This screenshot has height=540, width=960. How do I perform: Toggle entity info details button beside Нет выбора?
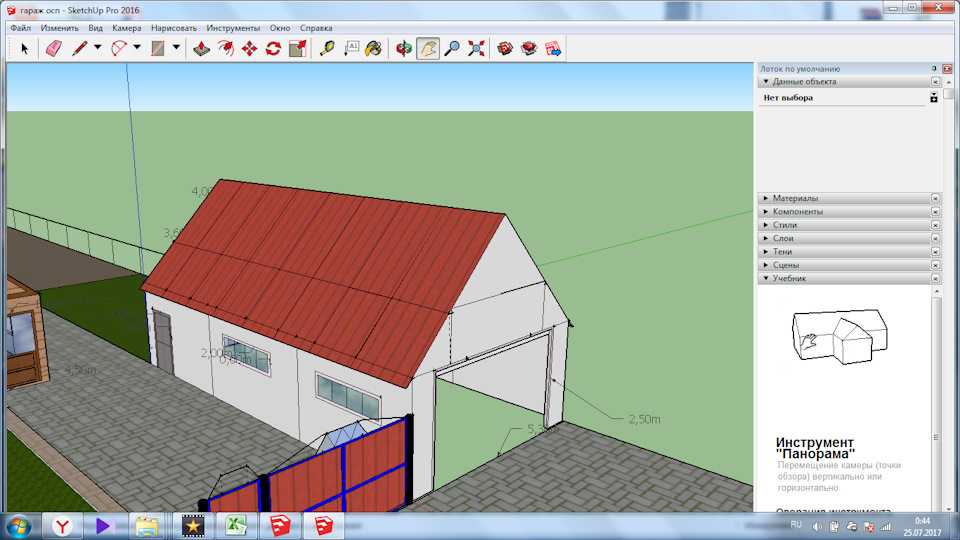pos(934,97)
